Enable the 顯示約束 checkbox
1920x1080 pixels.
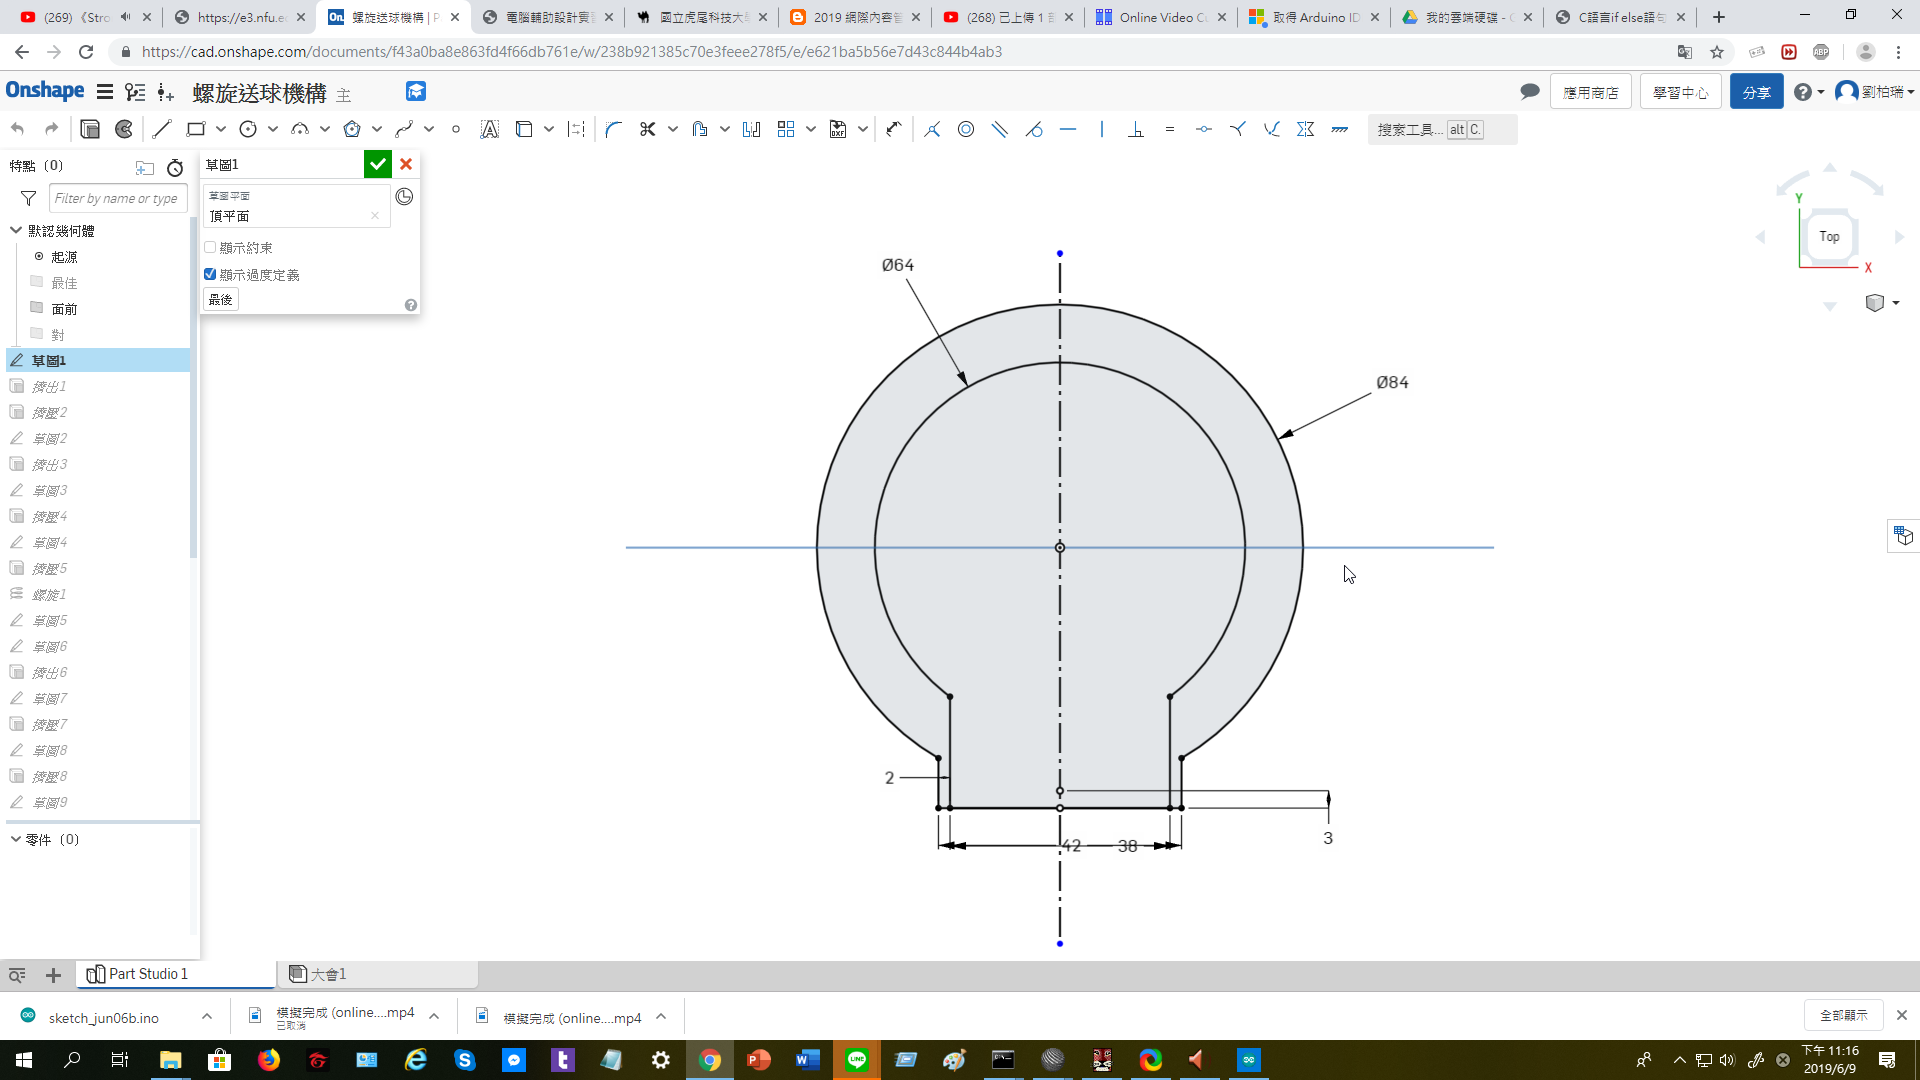(x=210, y=247)
